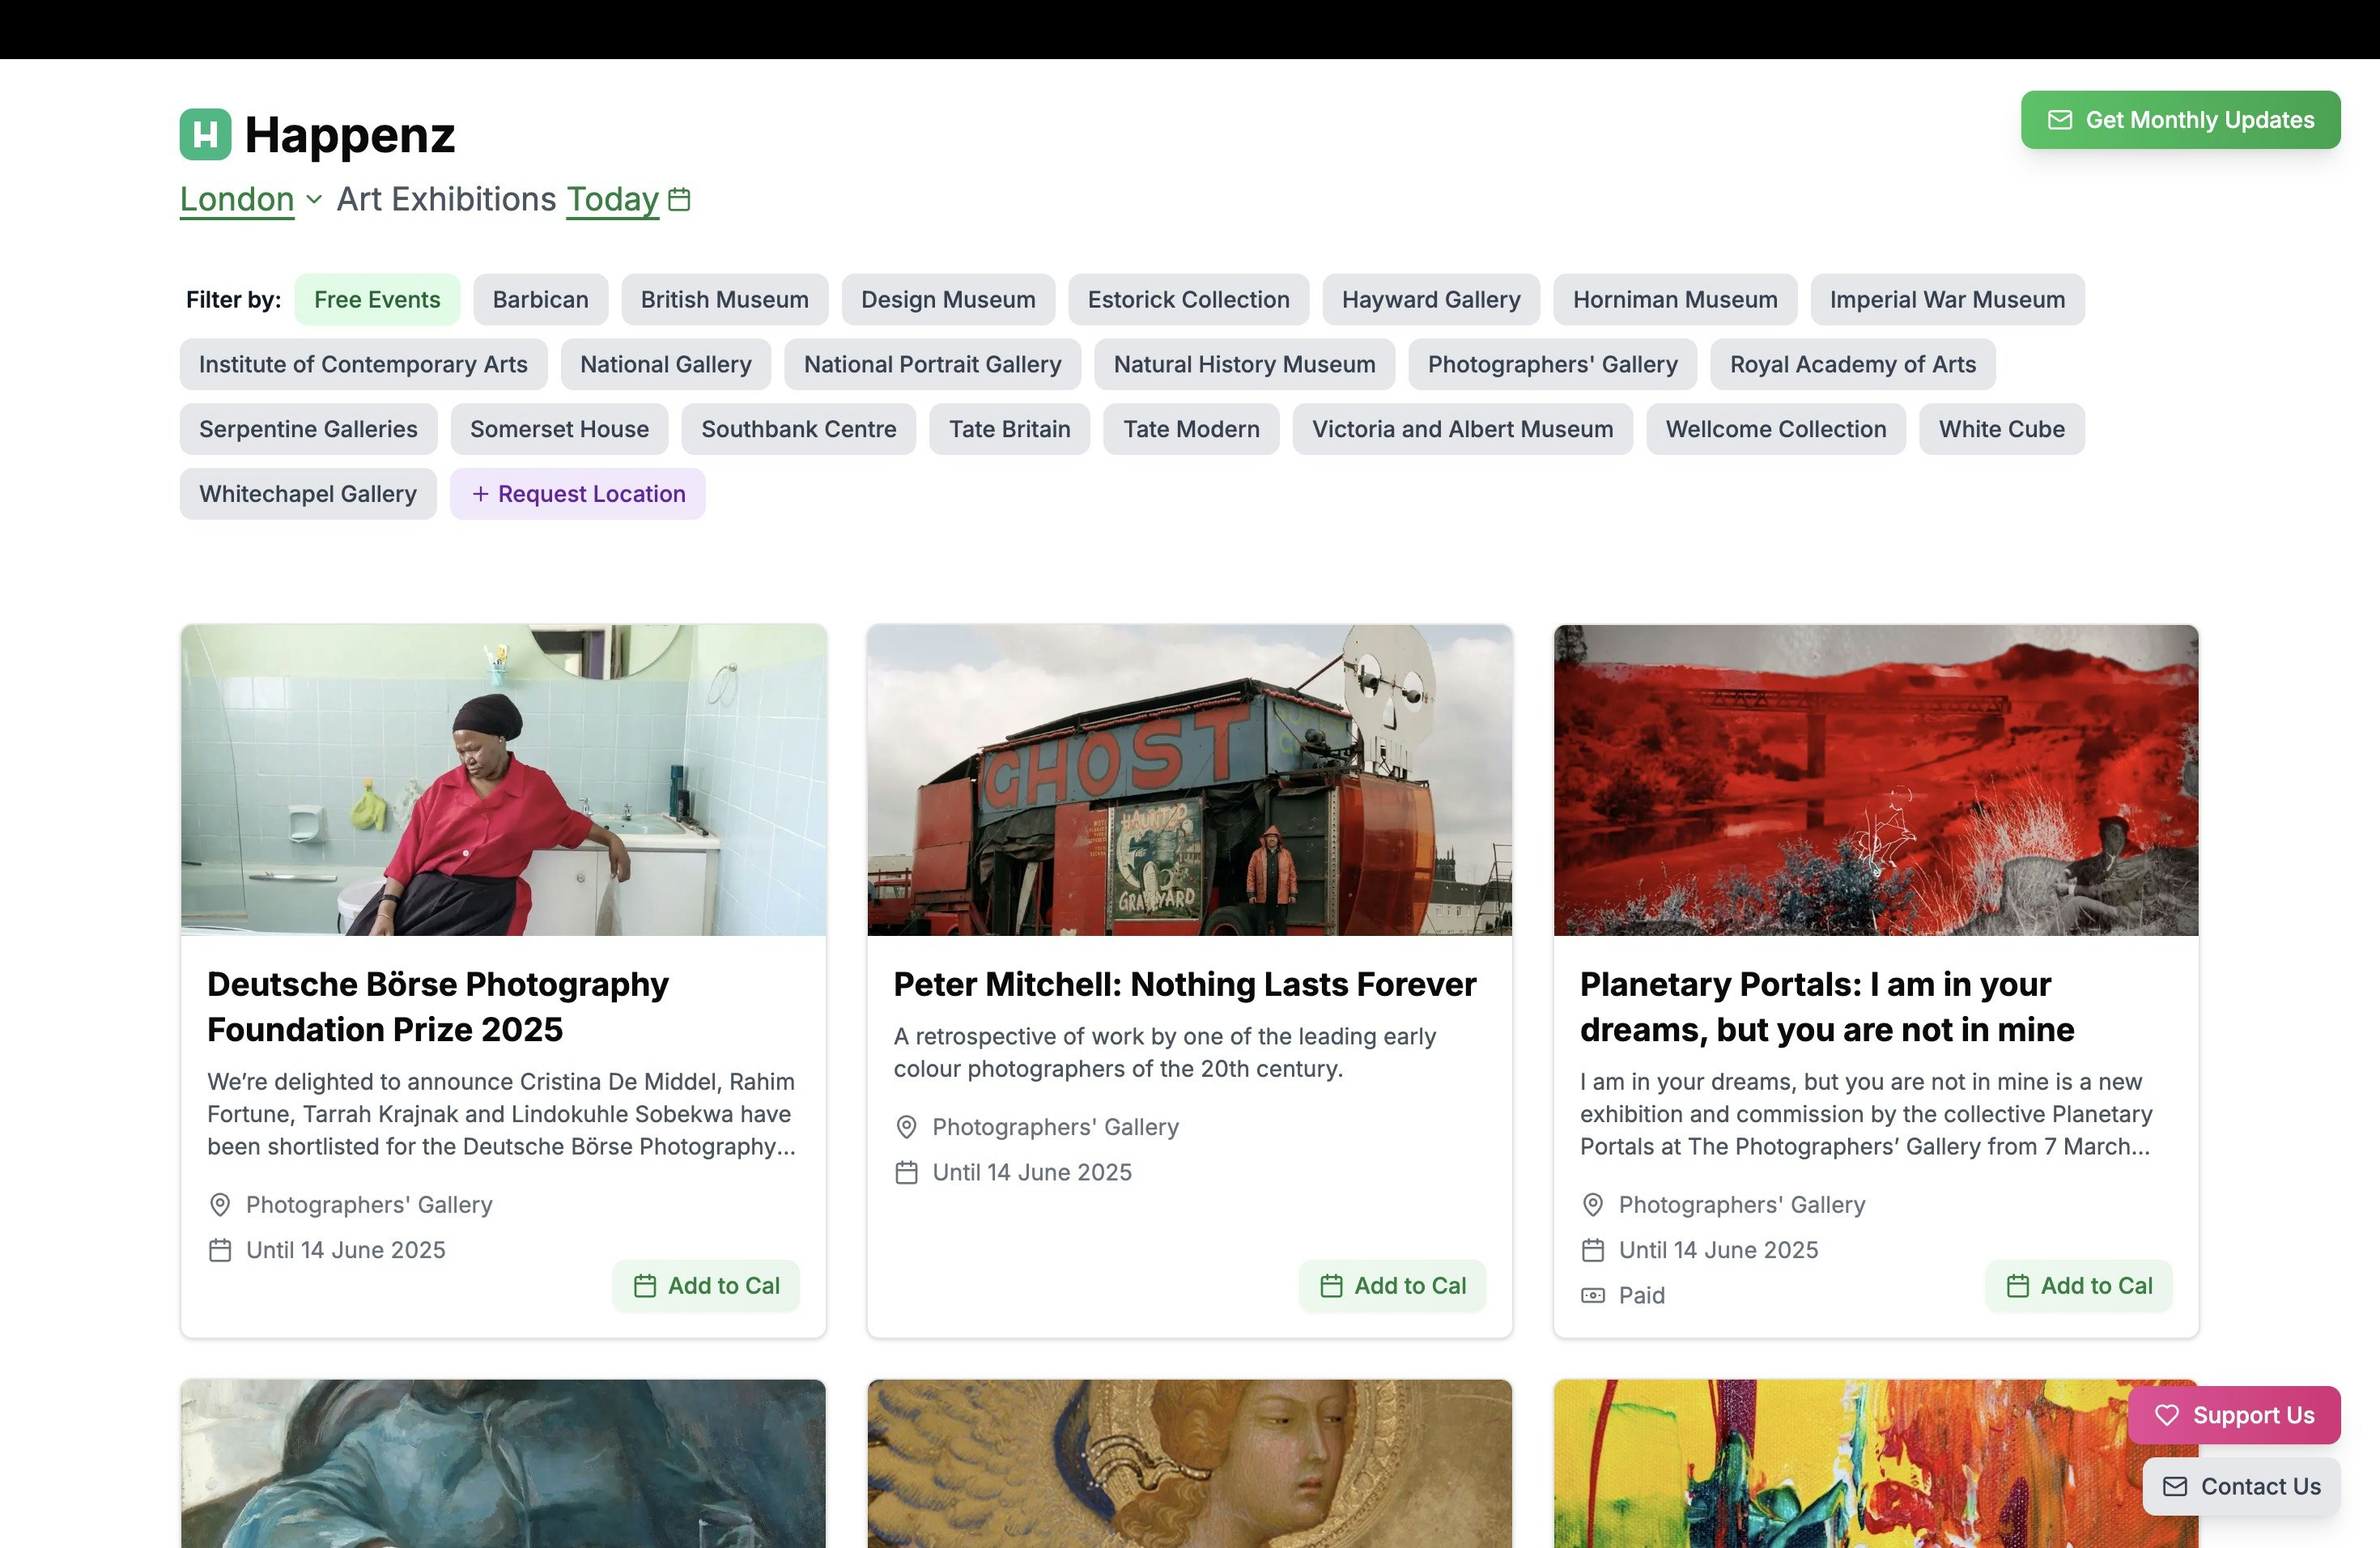Viewport: 2380px width, 1548px height.
Task: Add Planetary Portals exhibition to calendar
Action: click(x=2078, y=1285)
